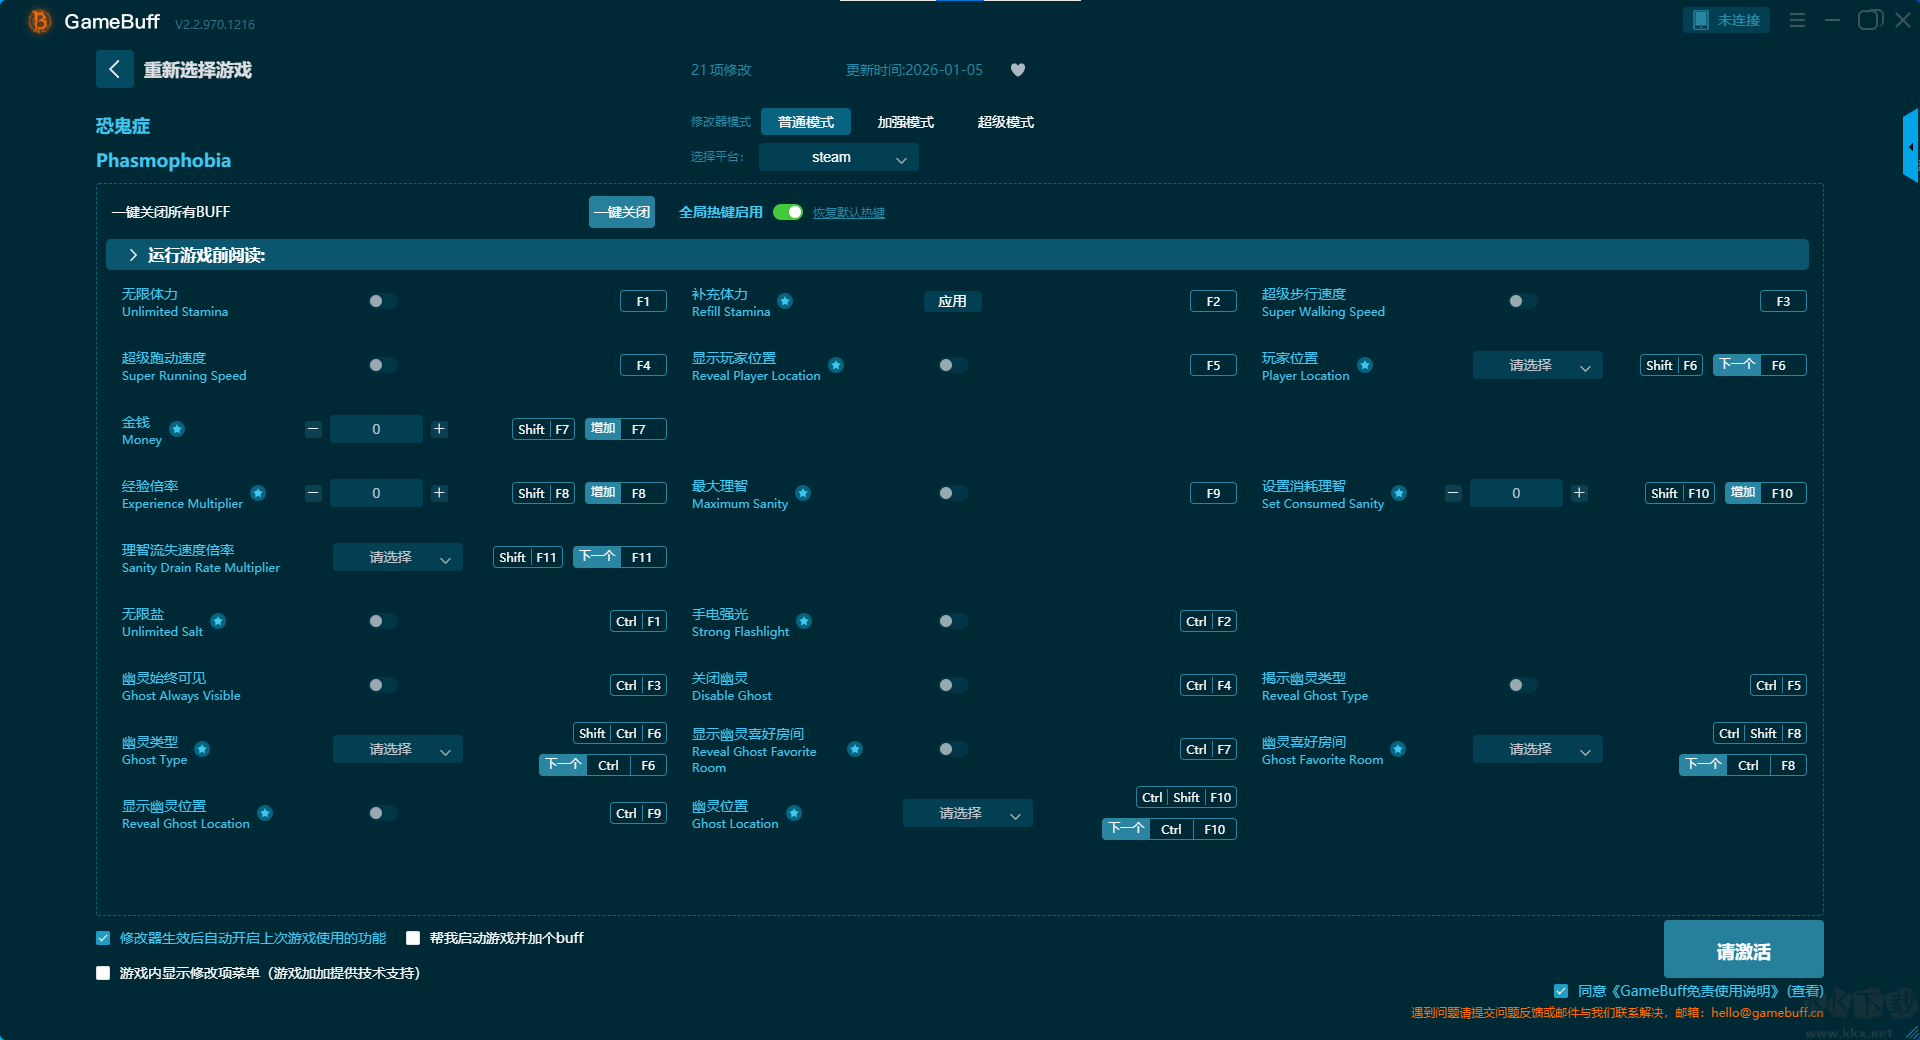The height and width of the screenshot is (1040, 1920).
Task: Click the GameBuff logo icon
Action: click(39, 21)
